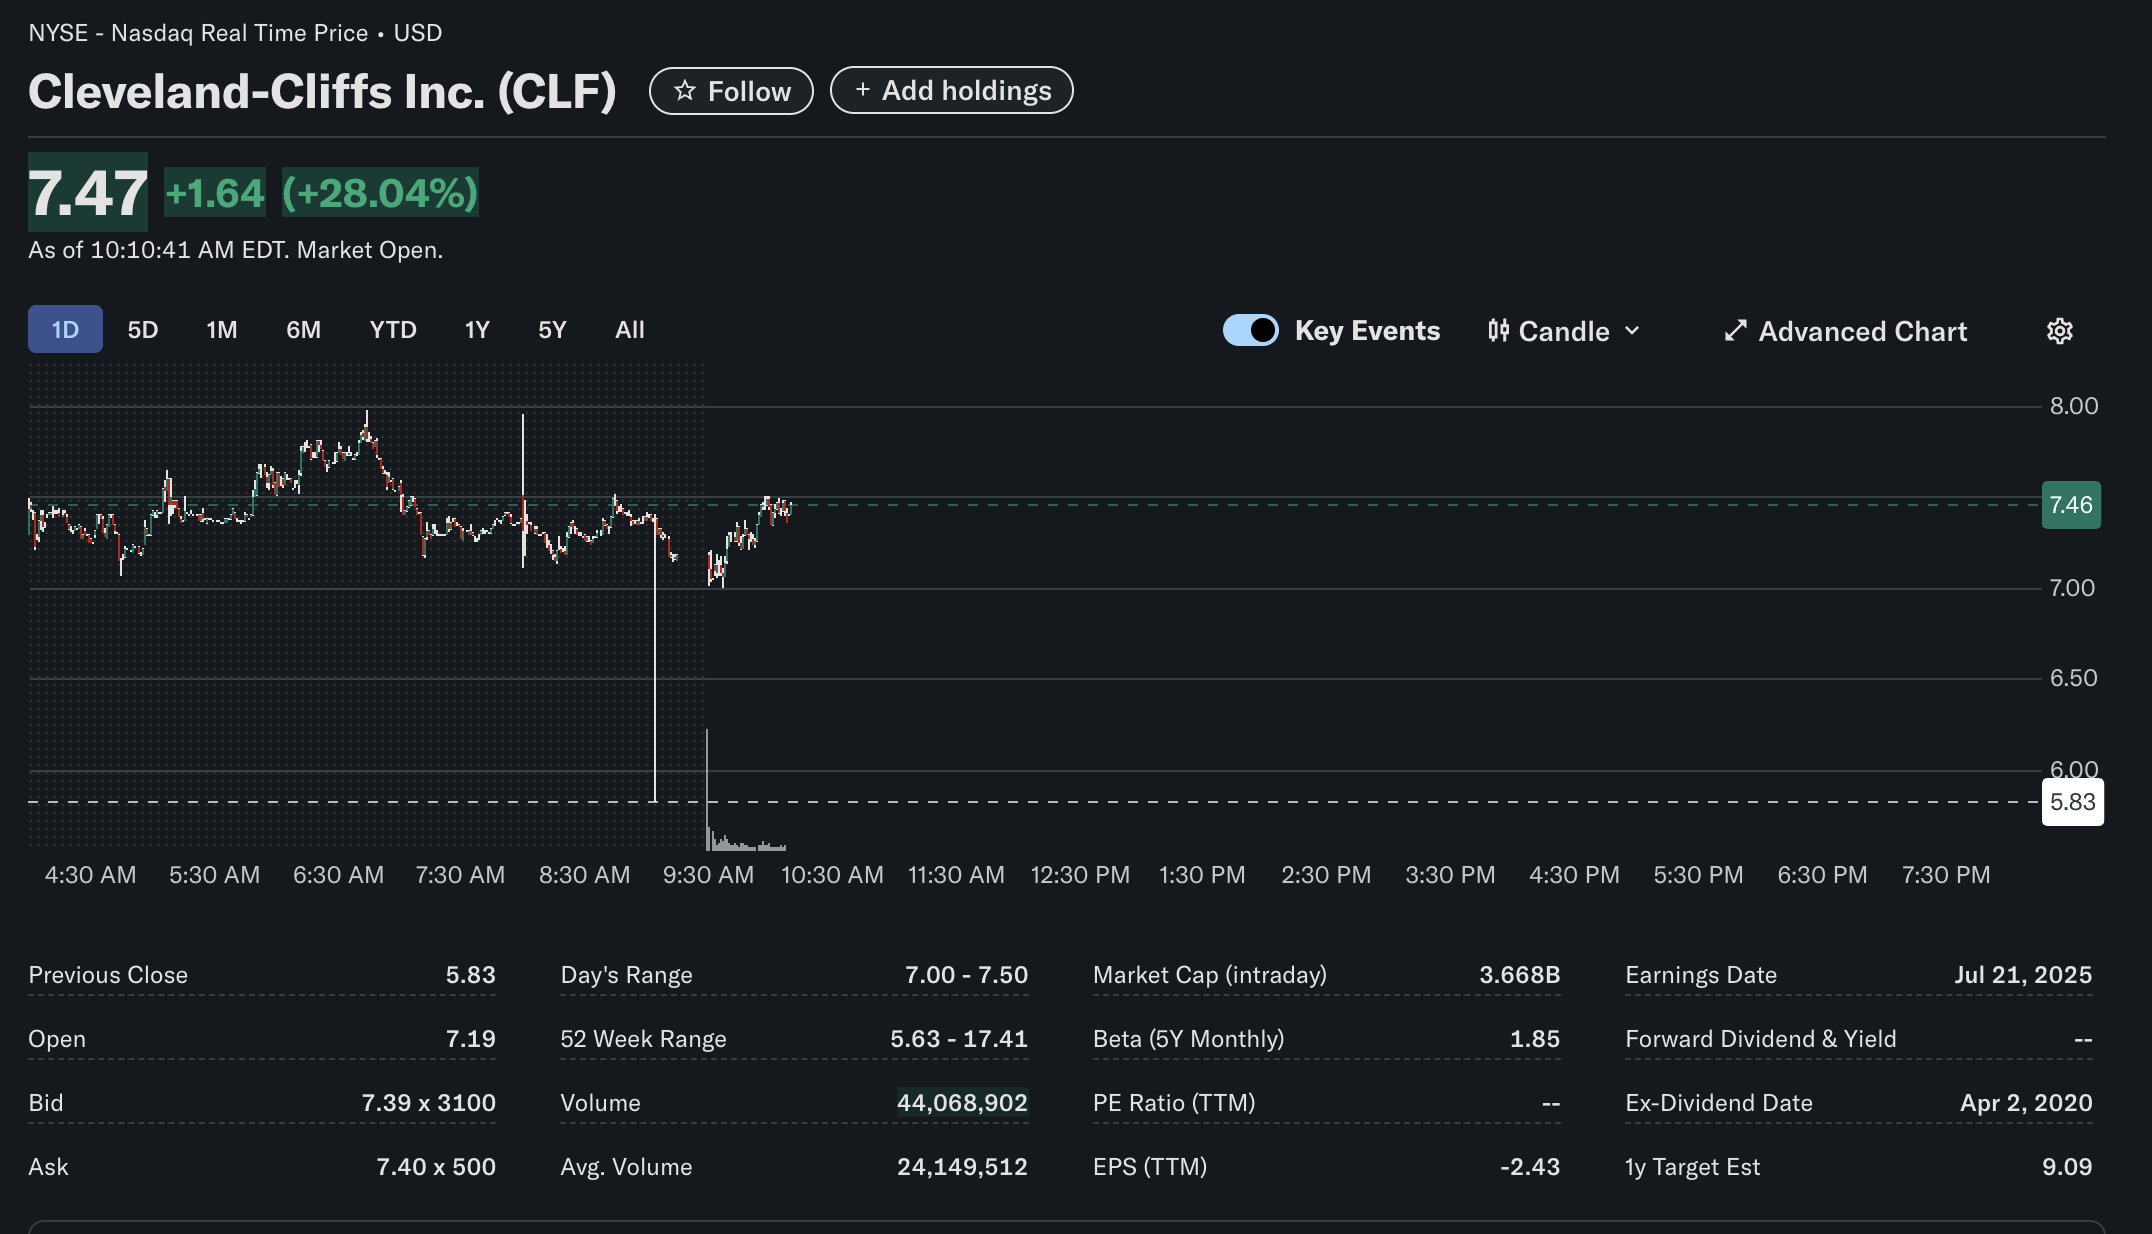Click the Advanced Chart expand arrow icon
This screenshot has height=1234, width=2152.
pos(1736,331)
